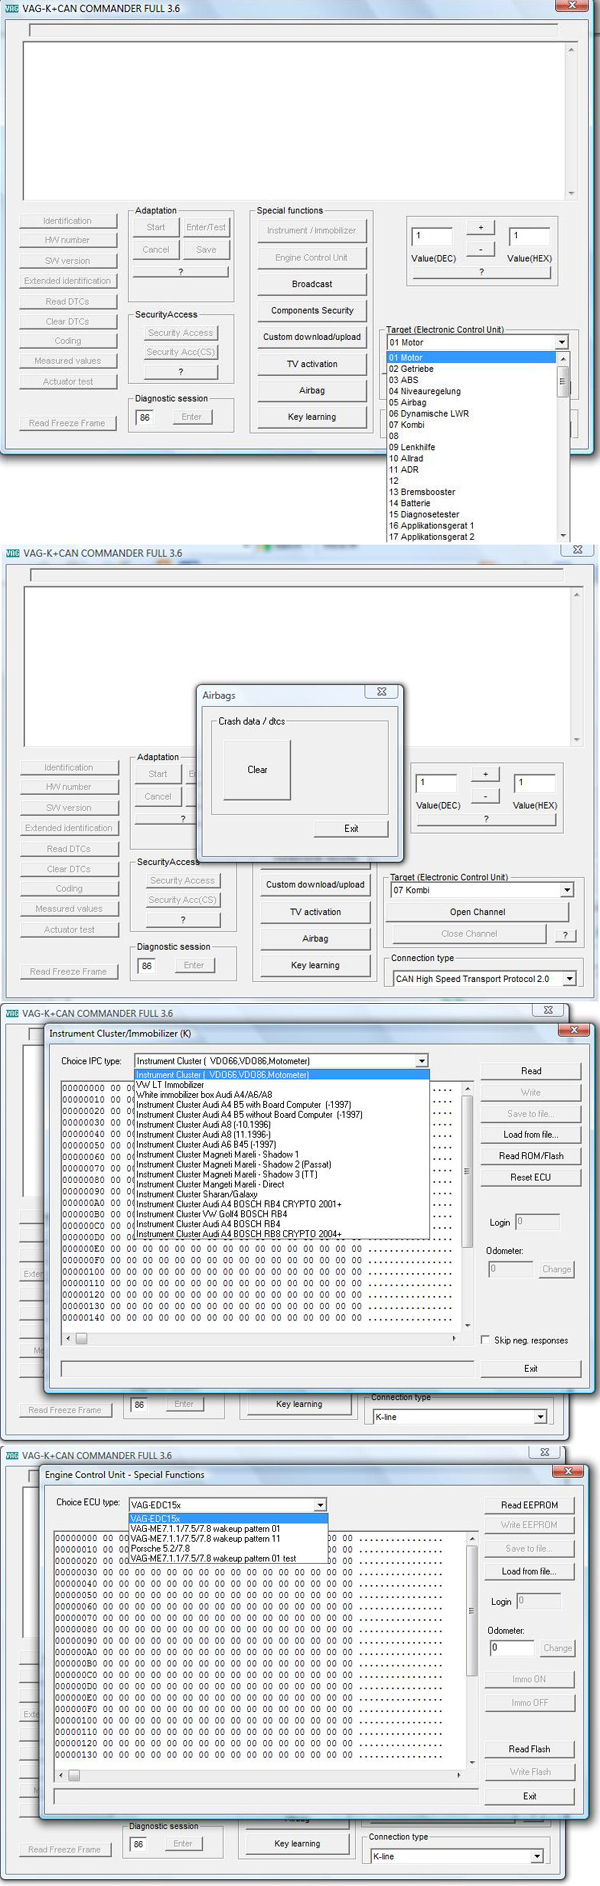Click the Broadcast special function button
This screenshot has height=1886, width=600.
(x=312, y=284)
